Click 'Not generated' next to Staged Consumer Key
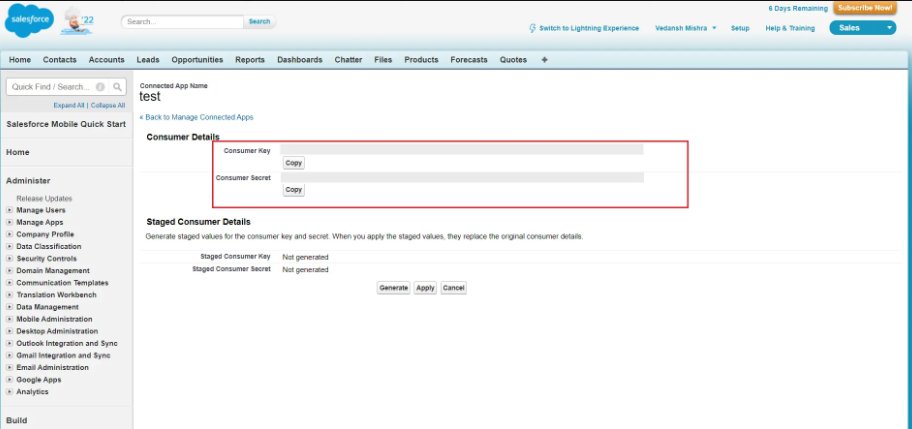Image resolution: width=912 pixels, height=429 pixels. tap(305, 257)
